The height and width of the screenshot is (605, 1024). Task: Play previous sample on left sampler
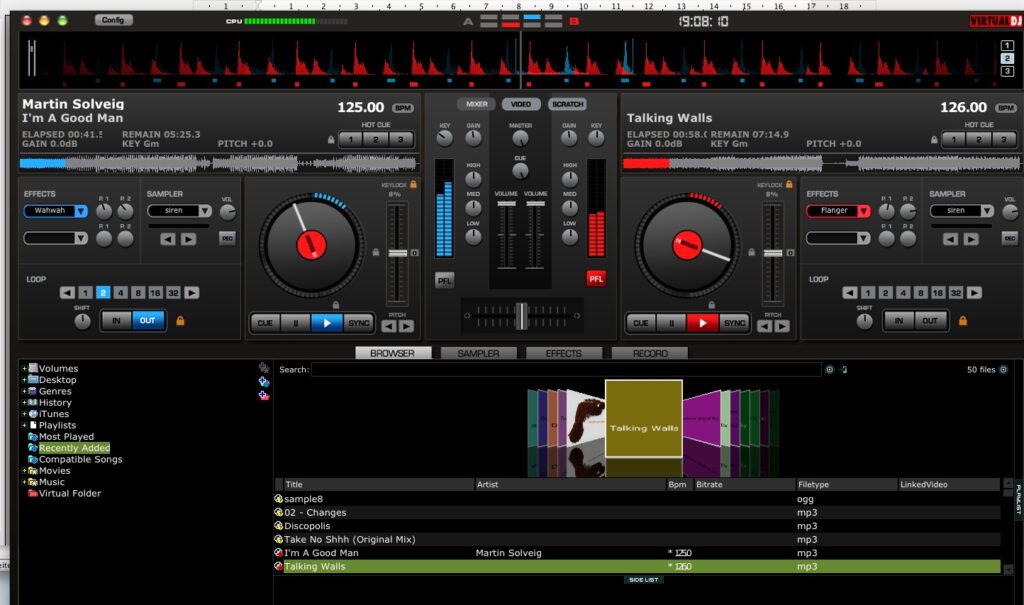(167, 239)
